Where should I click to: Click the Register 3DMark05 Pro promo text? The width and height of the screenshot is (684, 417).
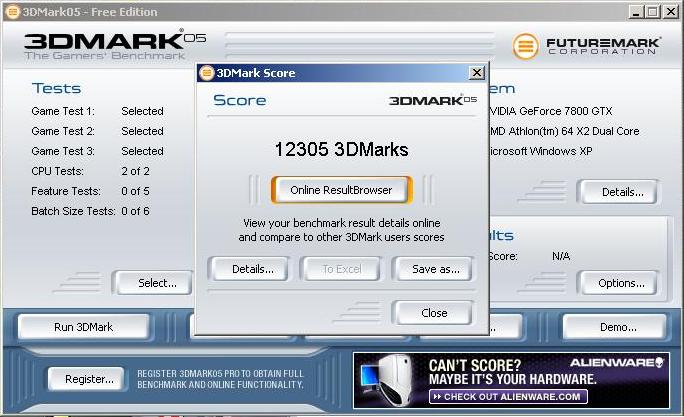coord(220,379)
